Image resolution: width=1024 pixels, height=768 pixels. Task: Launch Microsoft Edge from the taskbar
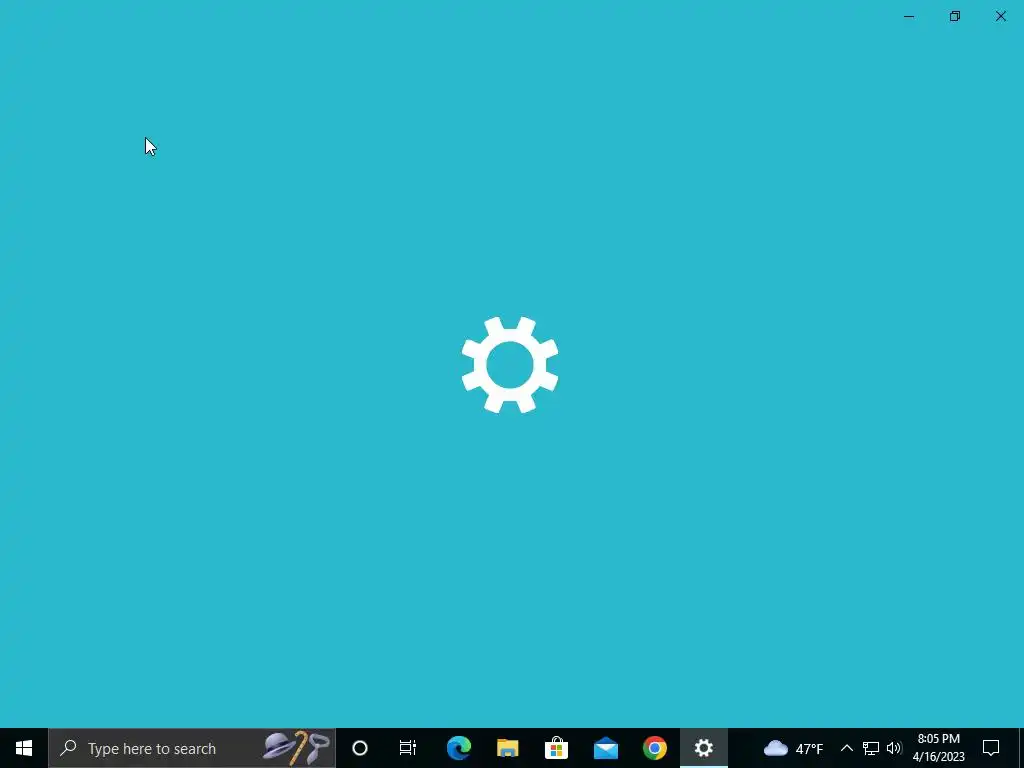coord(458,748)
